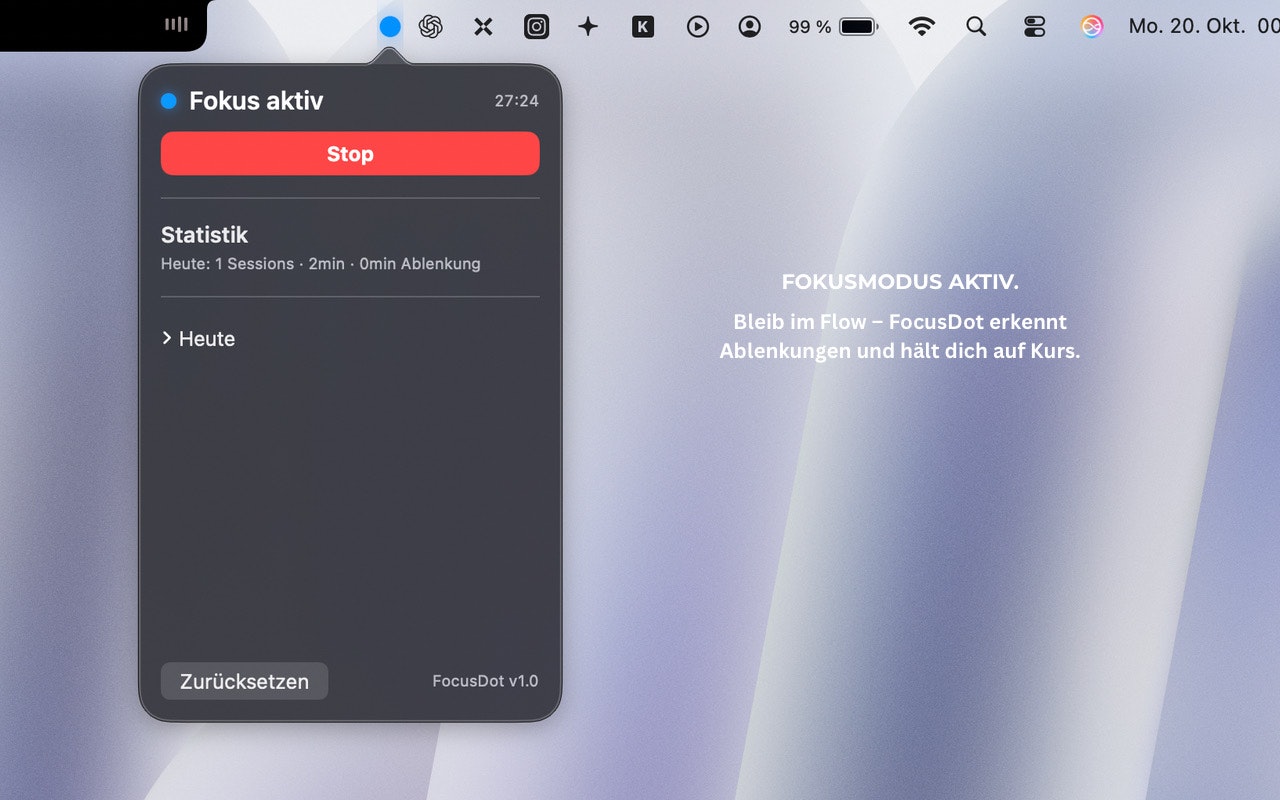This screenshot has width=1280, height=800.
Task: Click the Zurücksetzen button
Action: click(244, 681)
